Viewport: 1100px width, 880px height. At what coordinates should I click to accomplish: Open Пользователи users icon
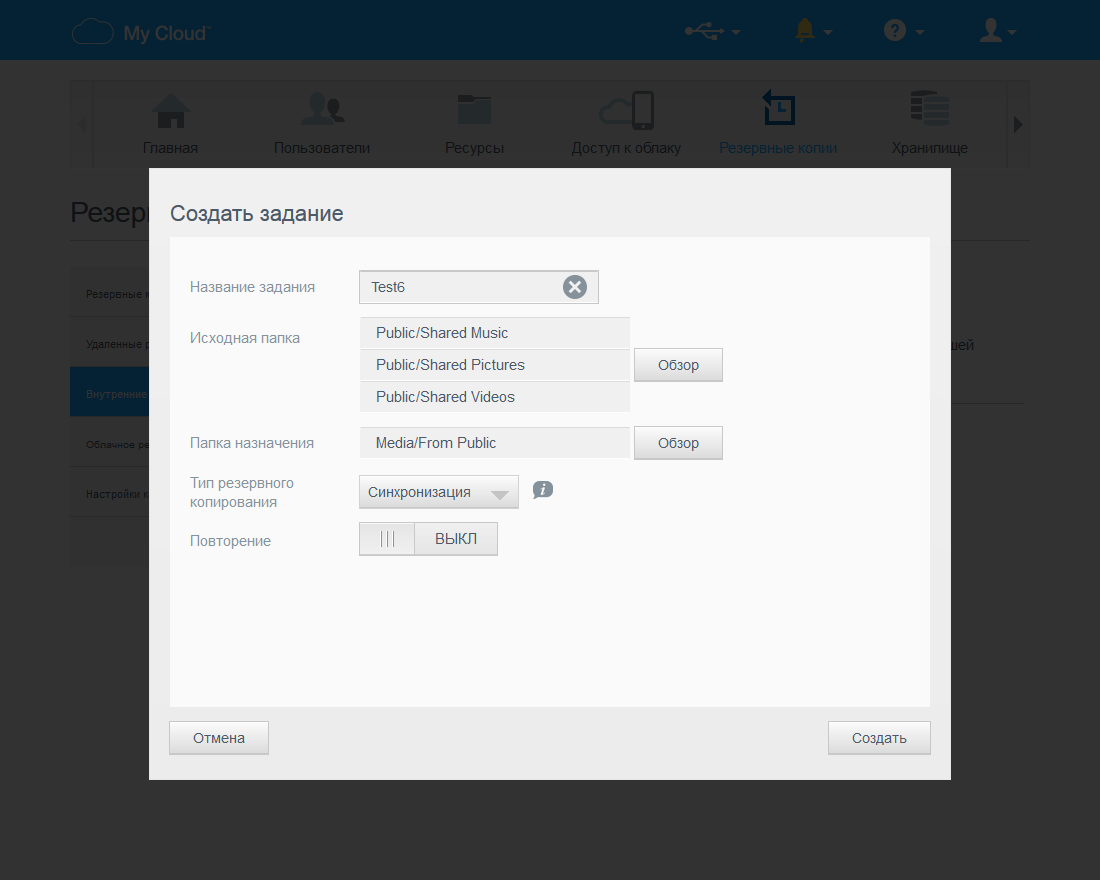point(322,109)
